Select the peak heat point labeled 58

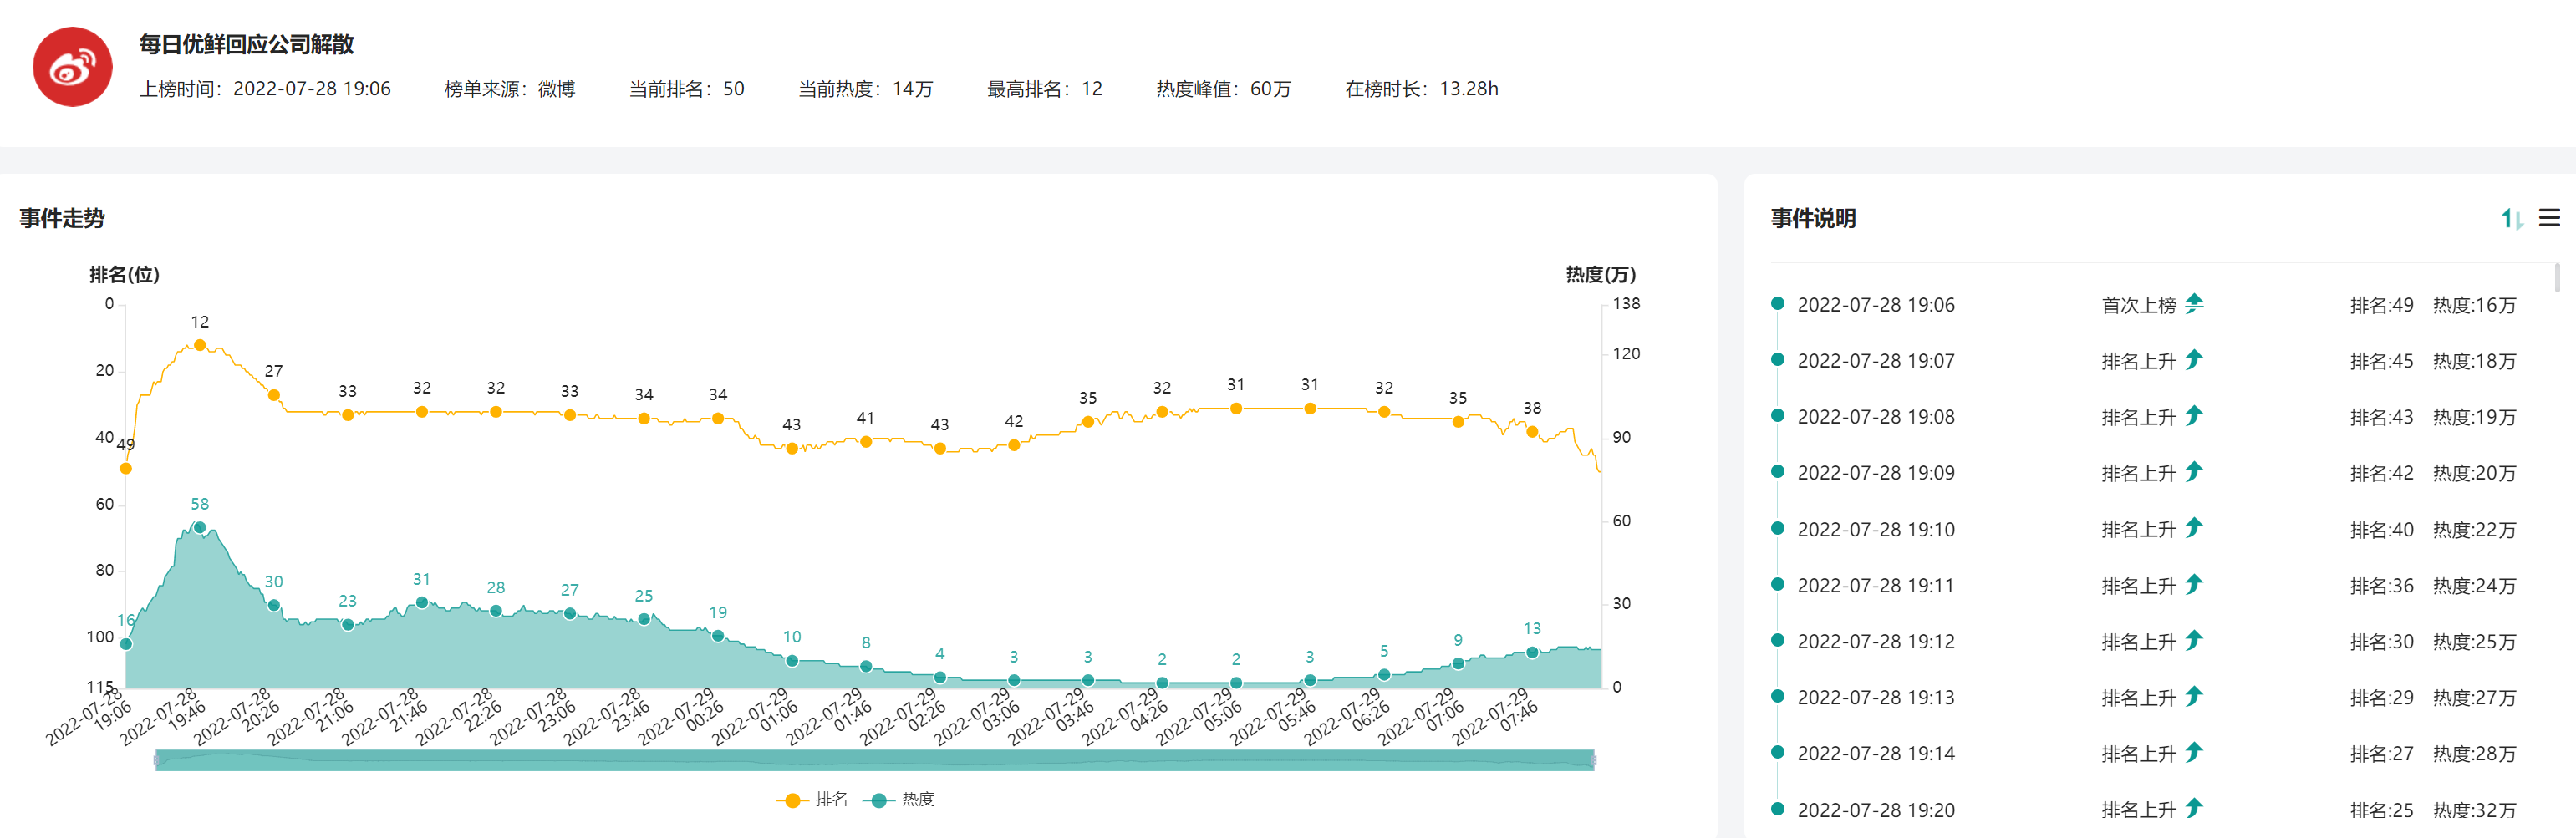point(200,527)
